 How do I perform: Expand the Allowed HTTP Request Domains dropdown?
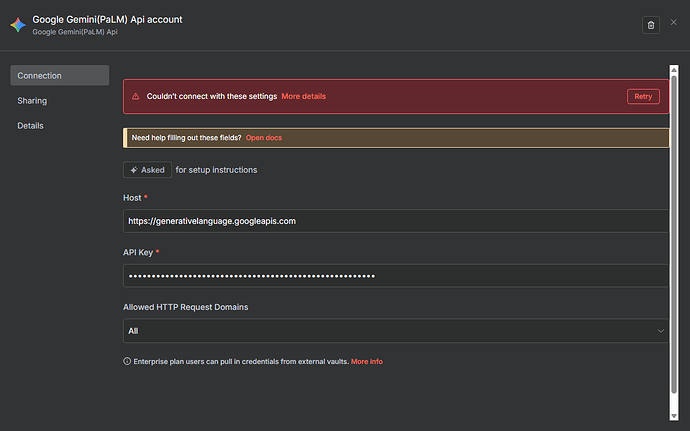pos(395,330)
